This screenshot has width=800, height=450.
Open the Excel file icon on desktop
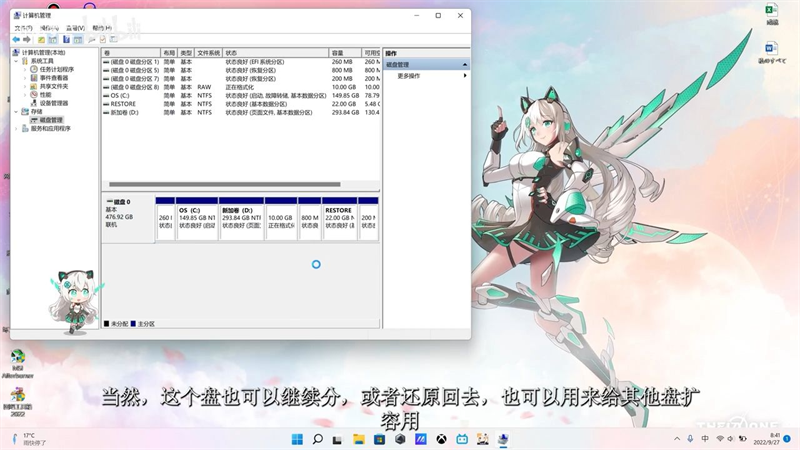coord(771,14)
